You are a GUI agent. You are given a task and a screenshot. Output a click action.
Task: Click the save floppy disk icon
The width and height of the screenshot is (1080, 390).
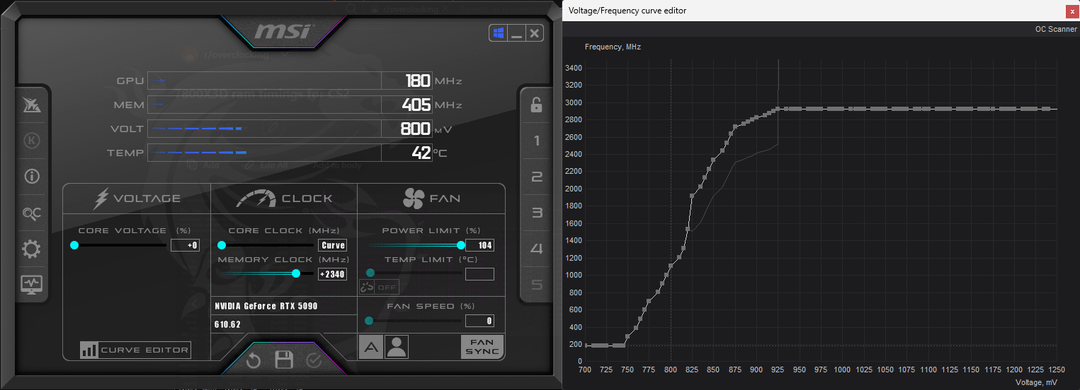284,360
